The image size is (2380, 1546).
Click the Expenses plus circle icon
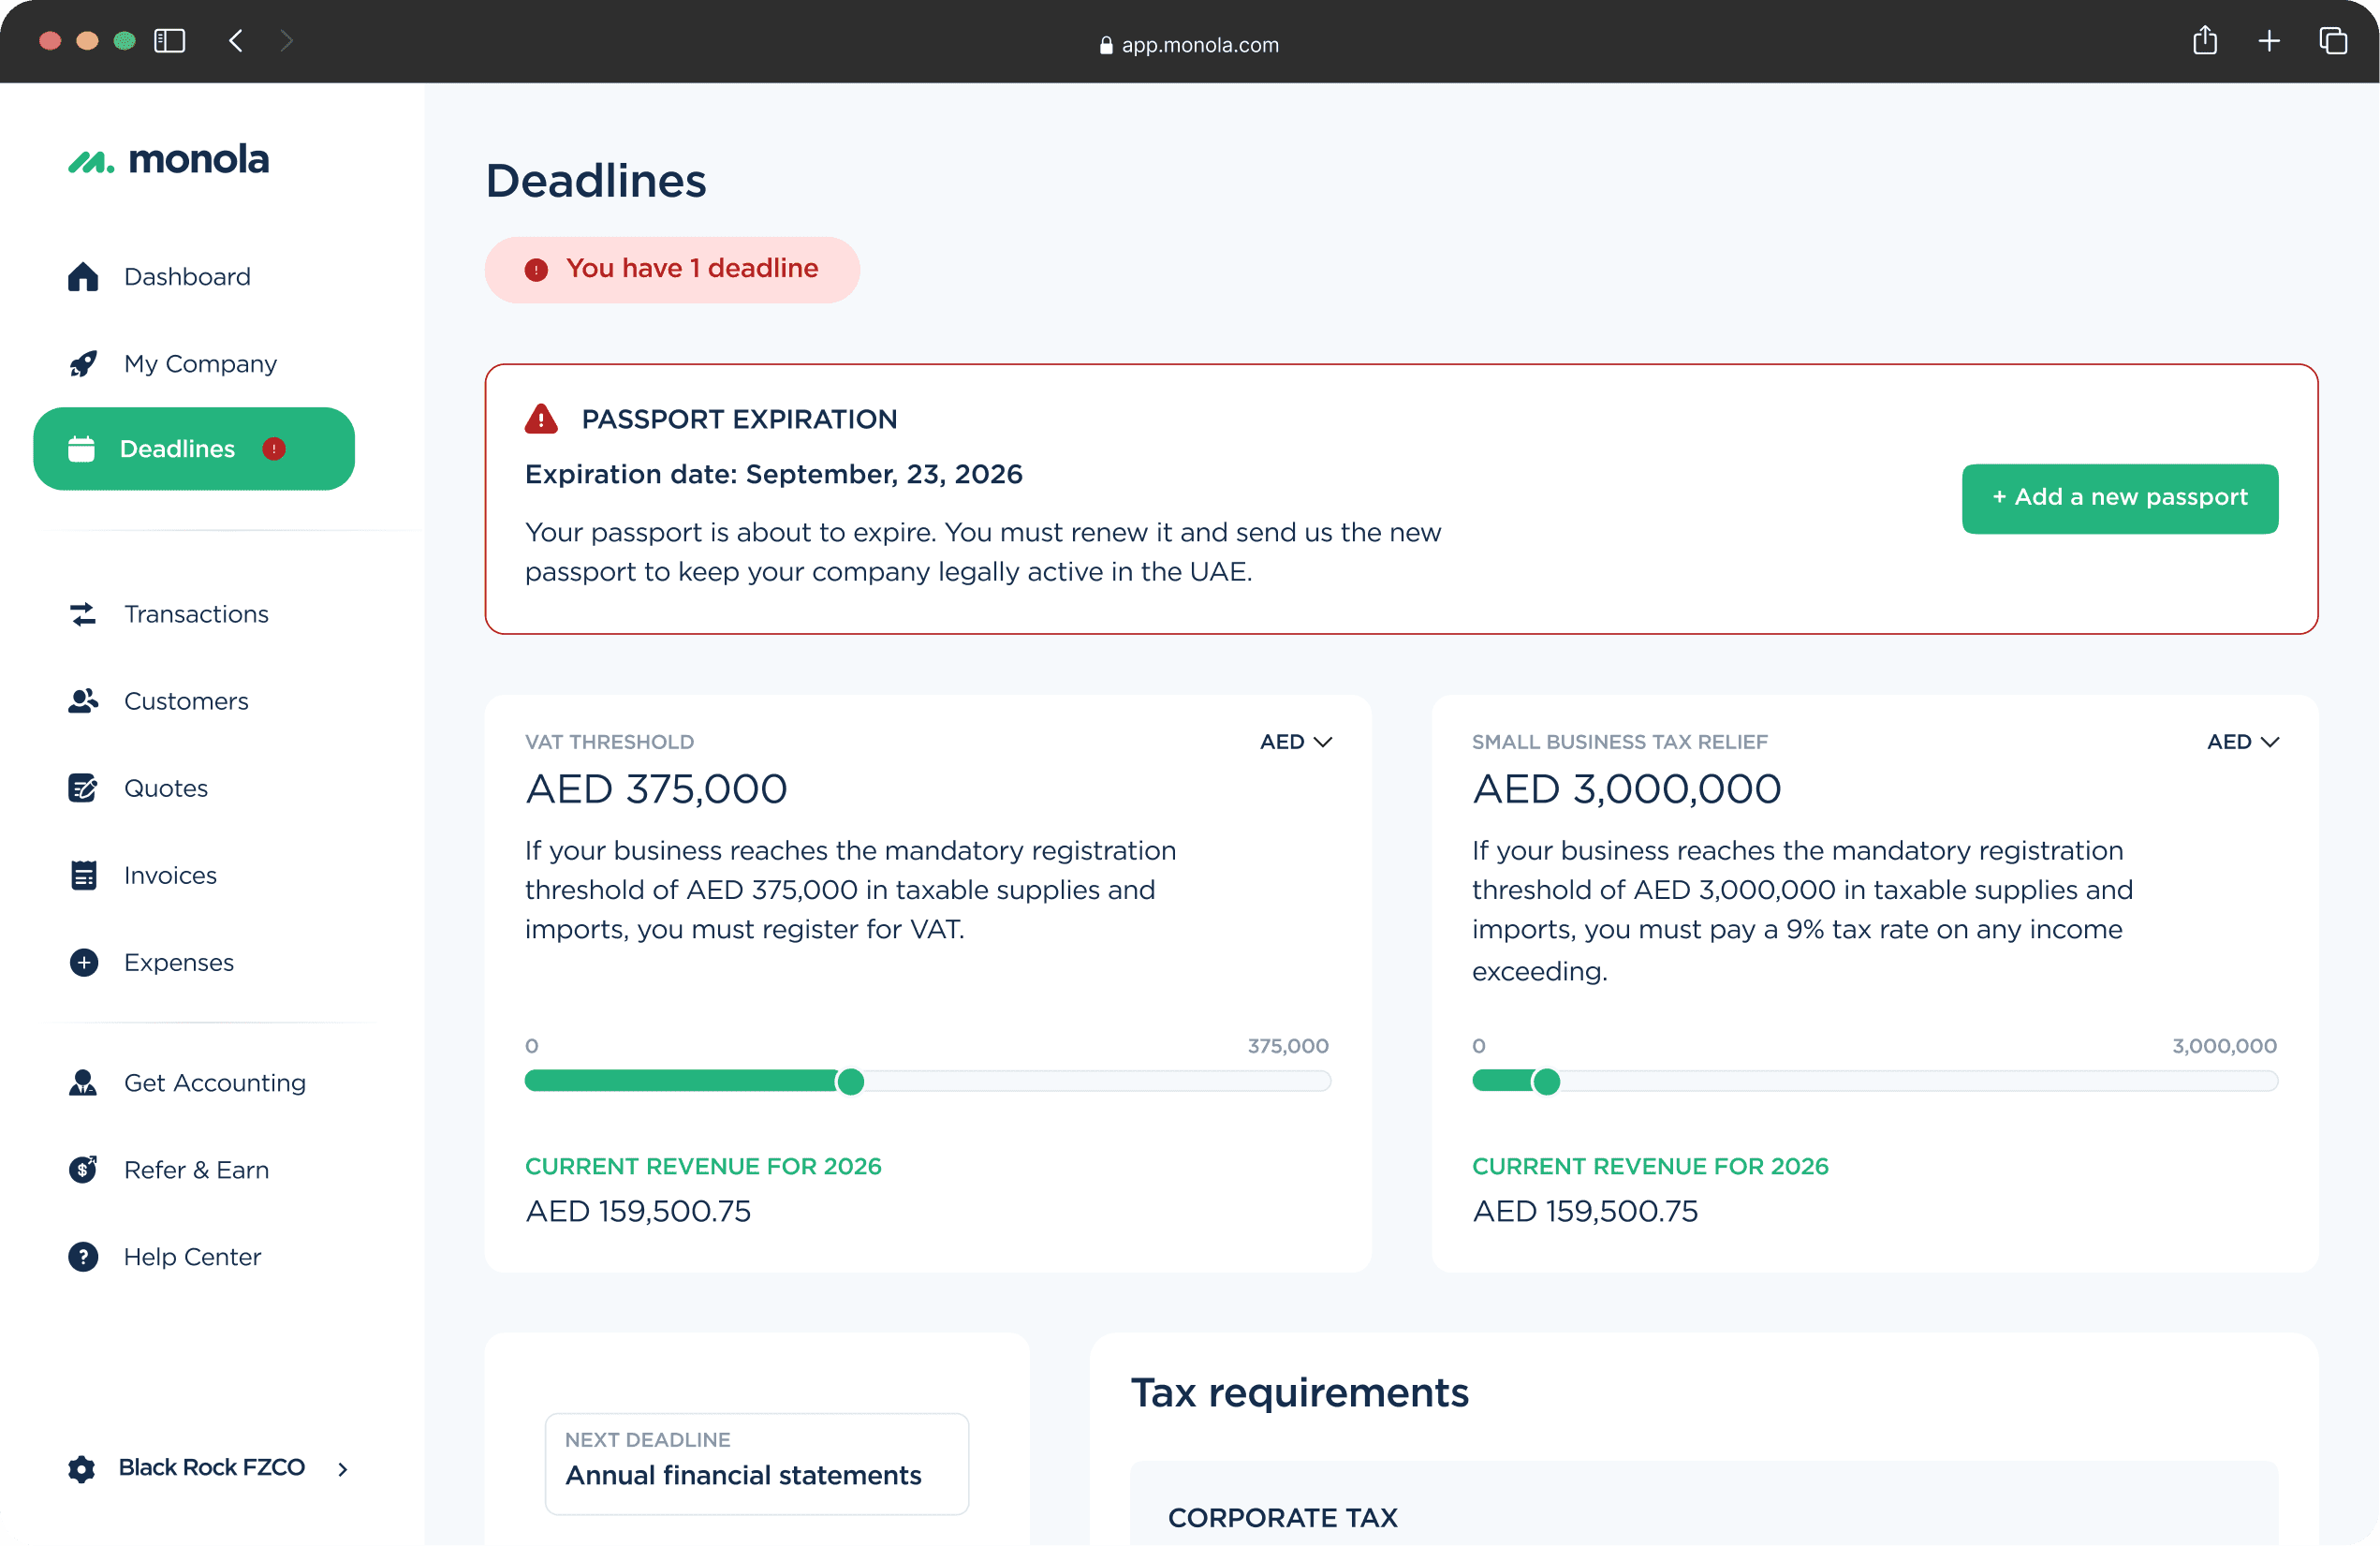click(x=83, y=962)
